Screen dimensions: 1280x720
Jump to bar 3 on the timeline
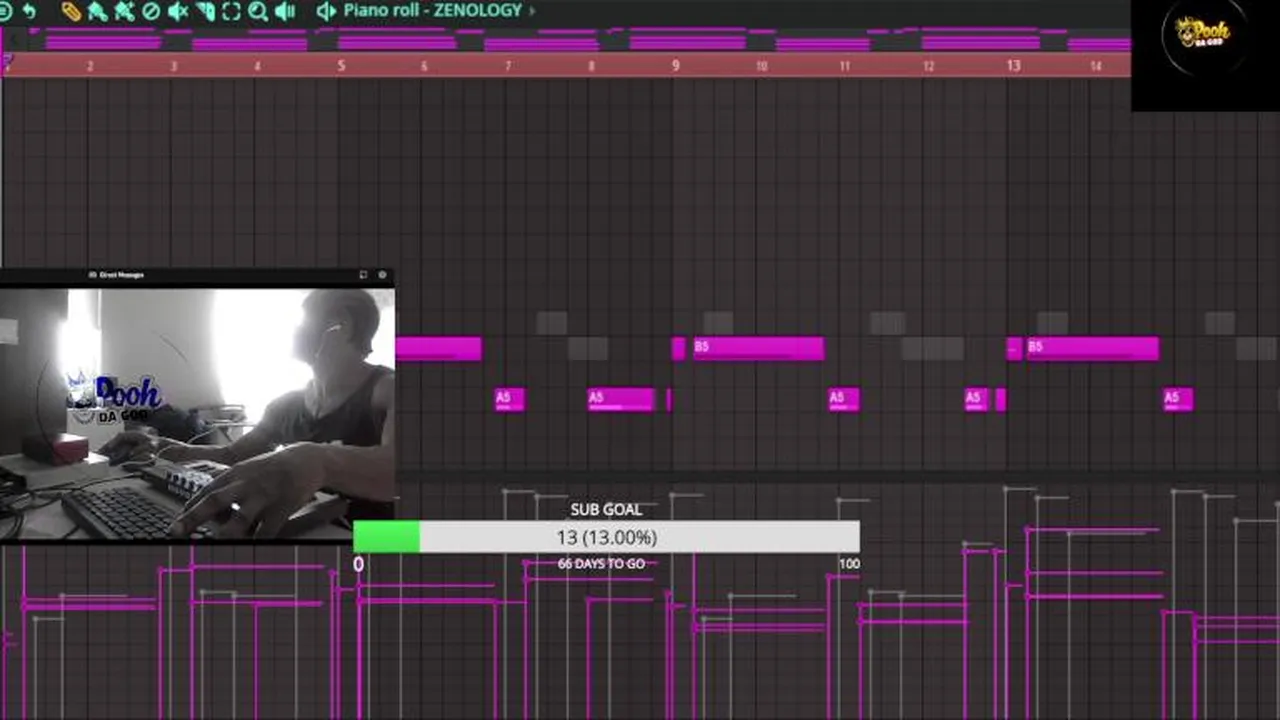173,66
